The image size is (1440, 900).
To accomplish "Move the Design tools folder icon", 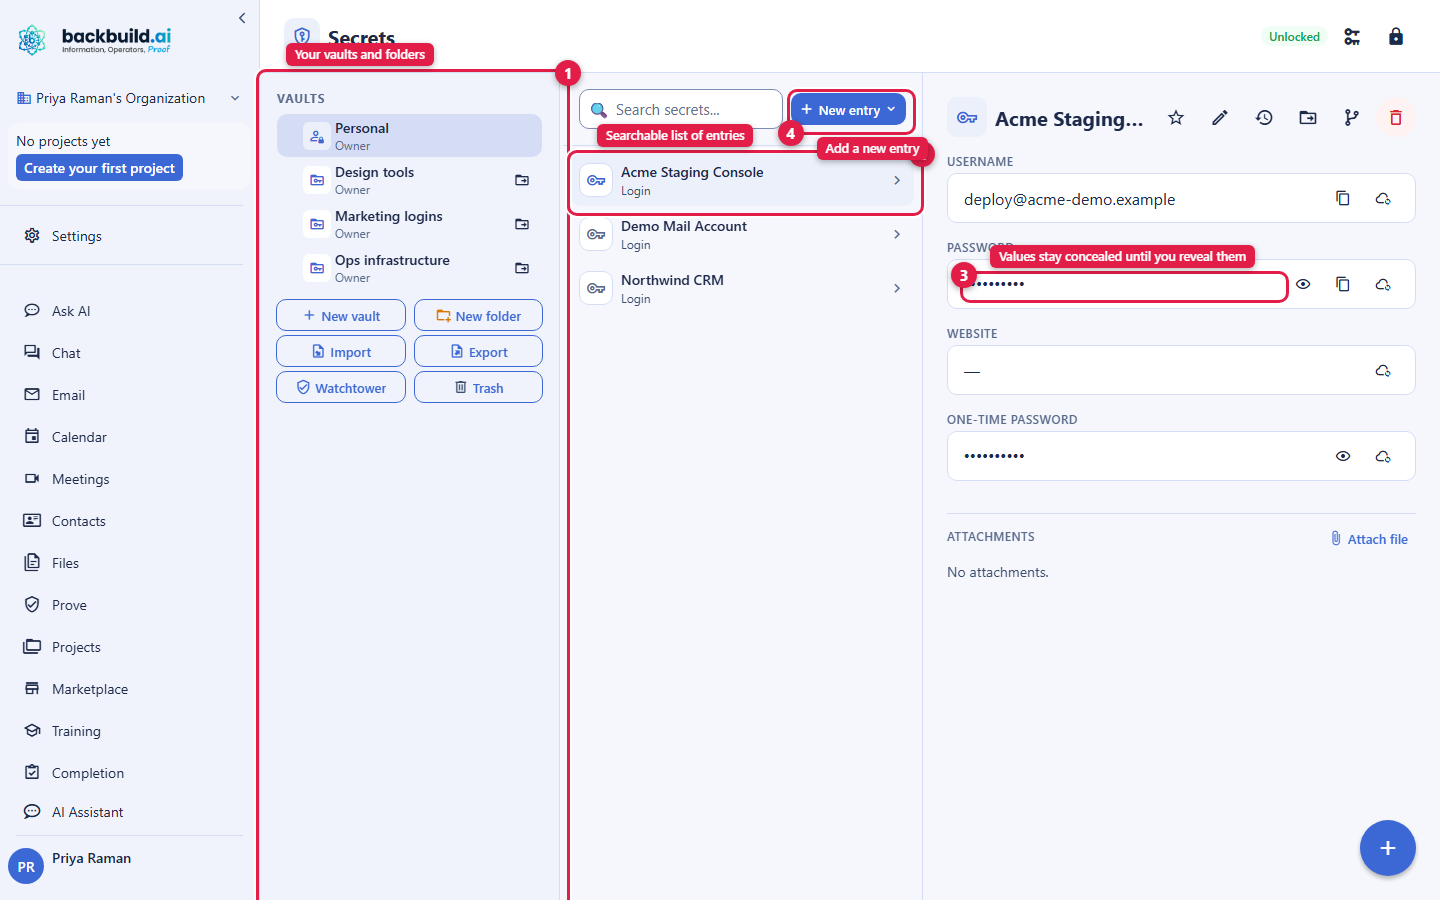I will point(522,180).
